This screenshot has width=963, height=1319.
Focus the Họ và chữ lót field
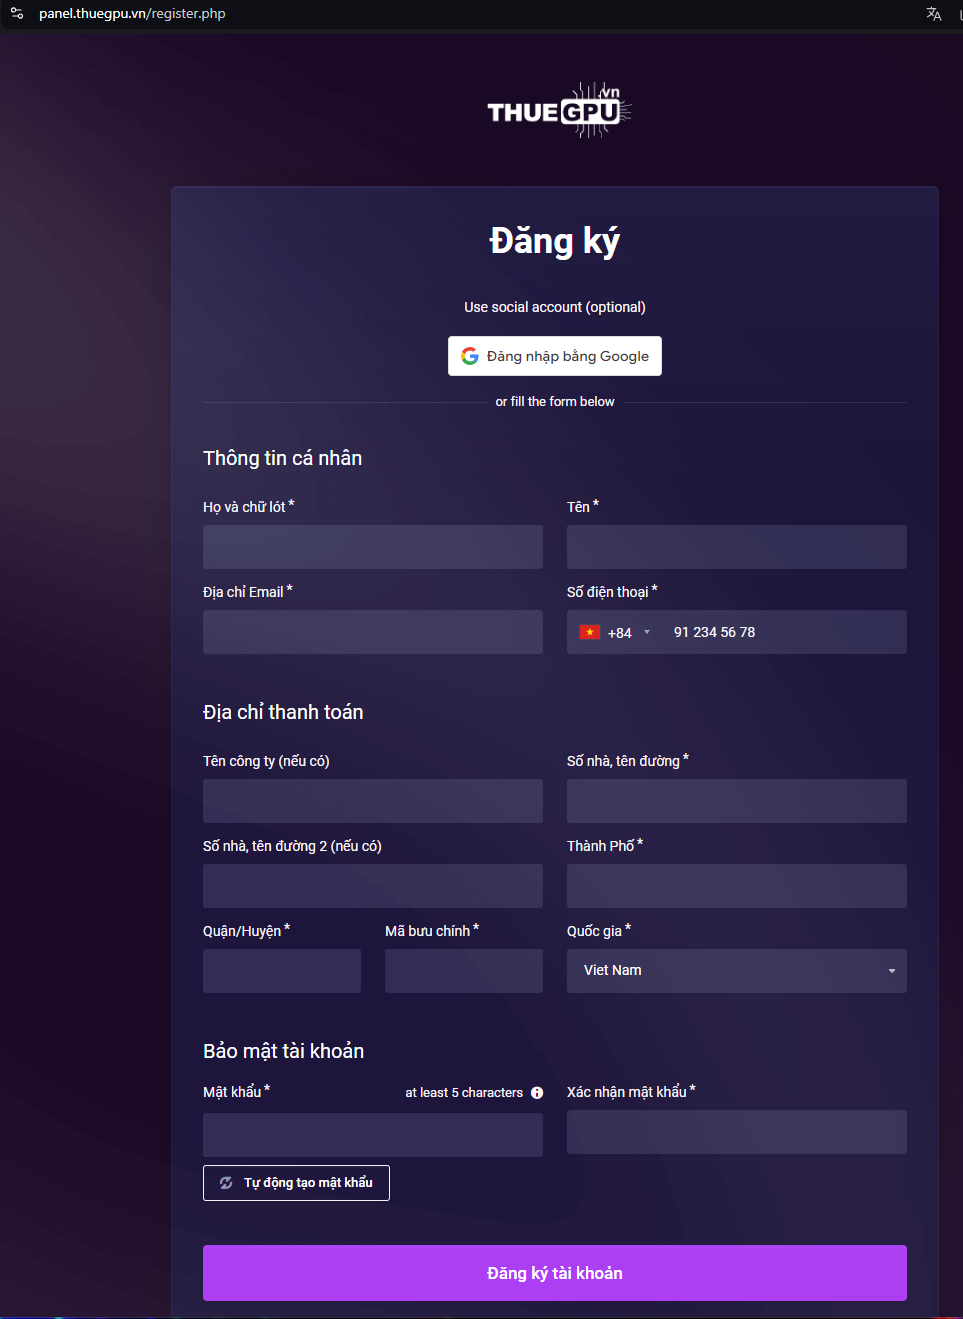[x=372, y=547]
